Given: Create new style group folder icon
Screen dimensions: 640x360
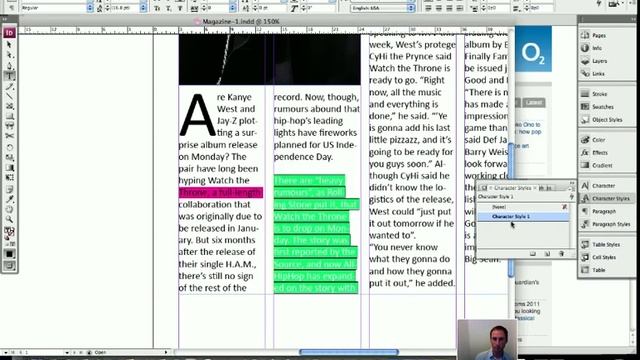Looking at the screenshot, I should point(533,254).
